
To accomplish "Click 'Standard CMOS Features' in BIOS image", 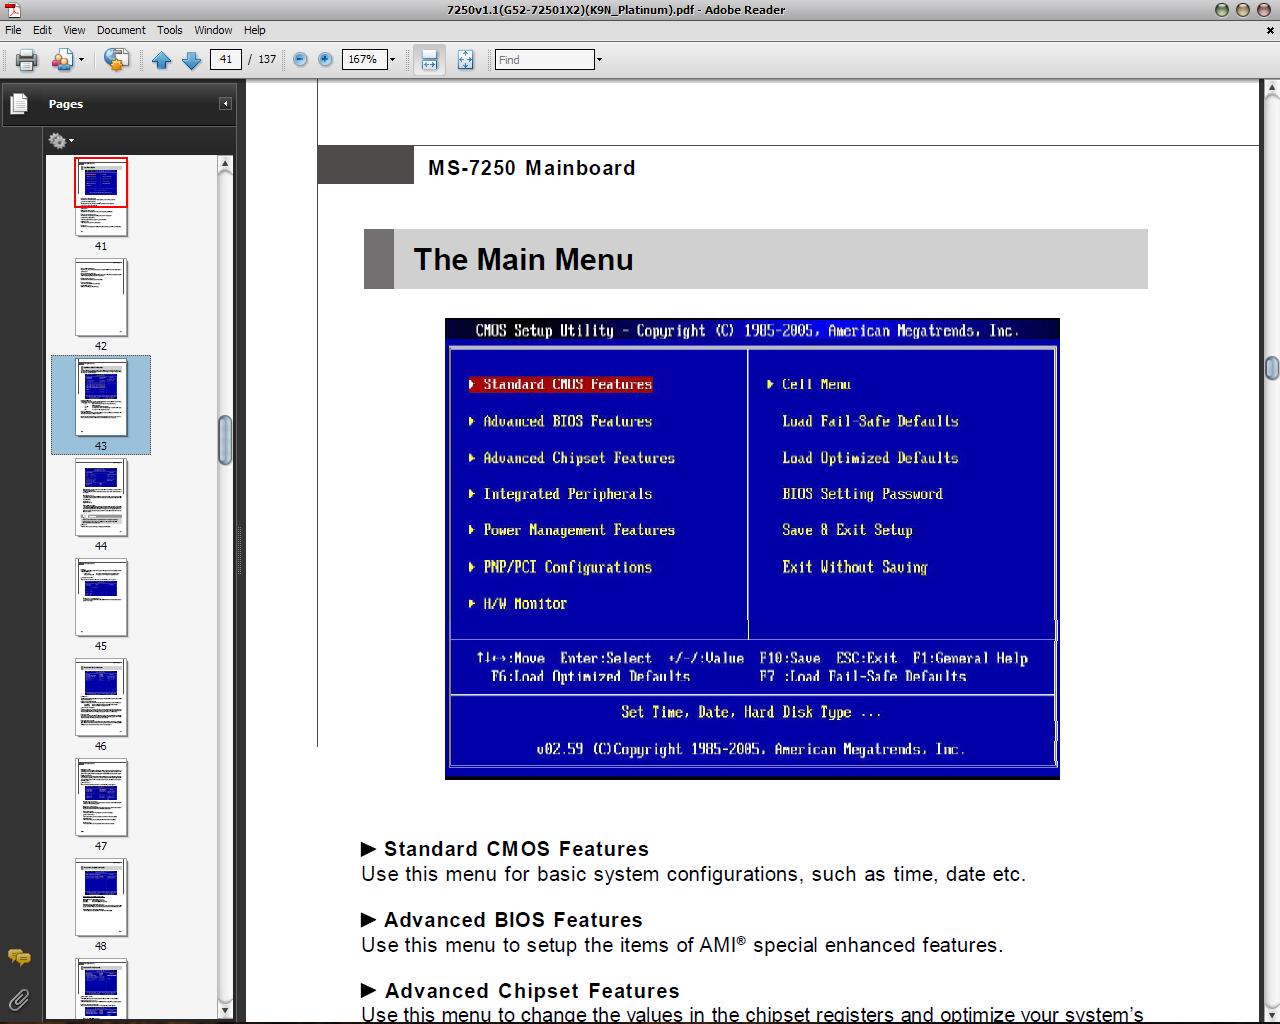I will [567, 384].
